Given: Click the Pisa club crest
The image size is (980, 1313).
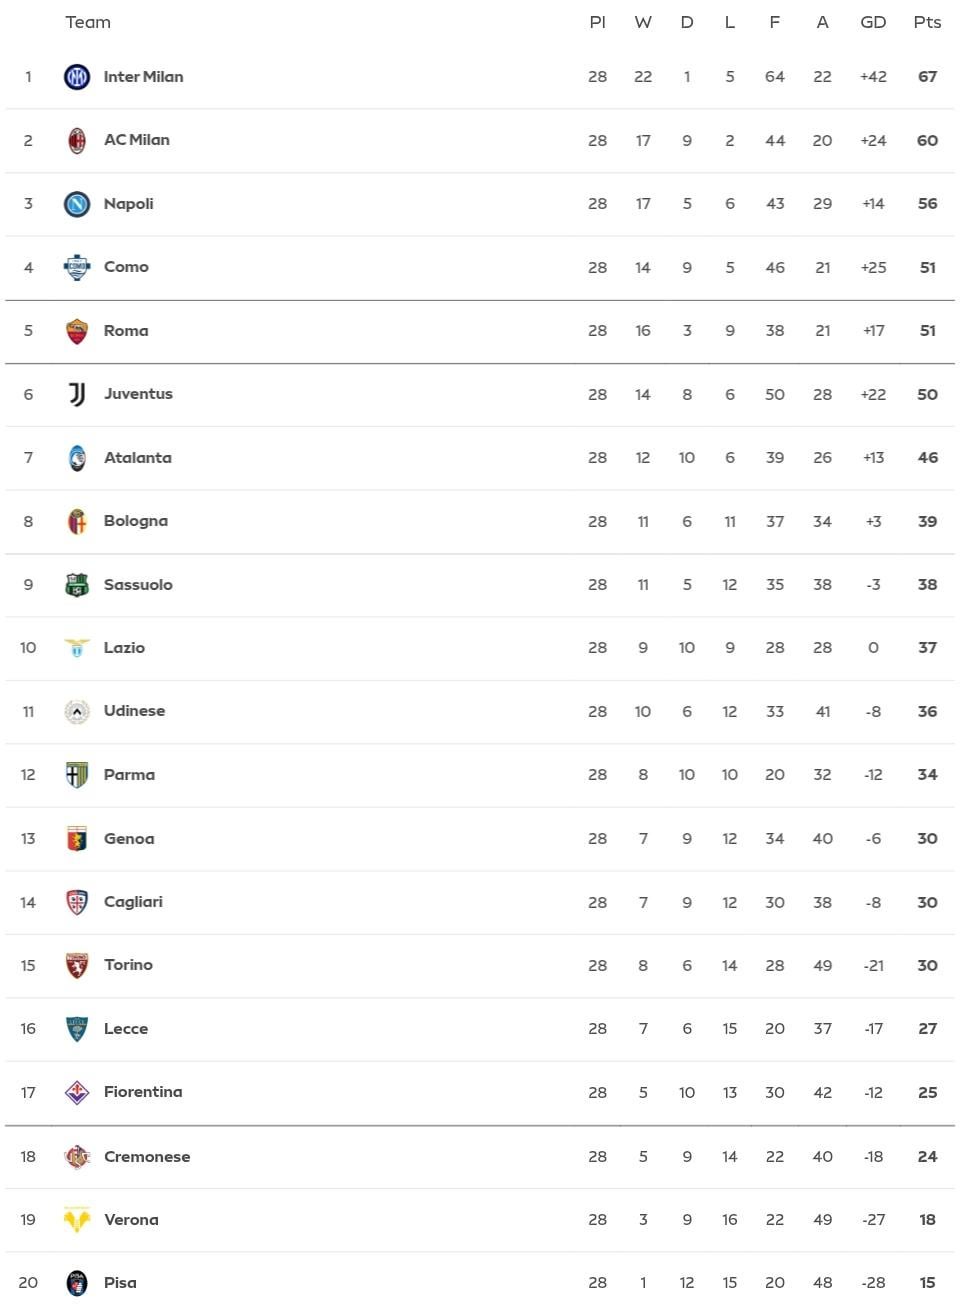Looking at the screenshot, I should (x=77, y=1283).
